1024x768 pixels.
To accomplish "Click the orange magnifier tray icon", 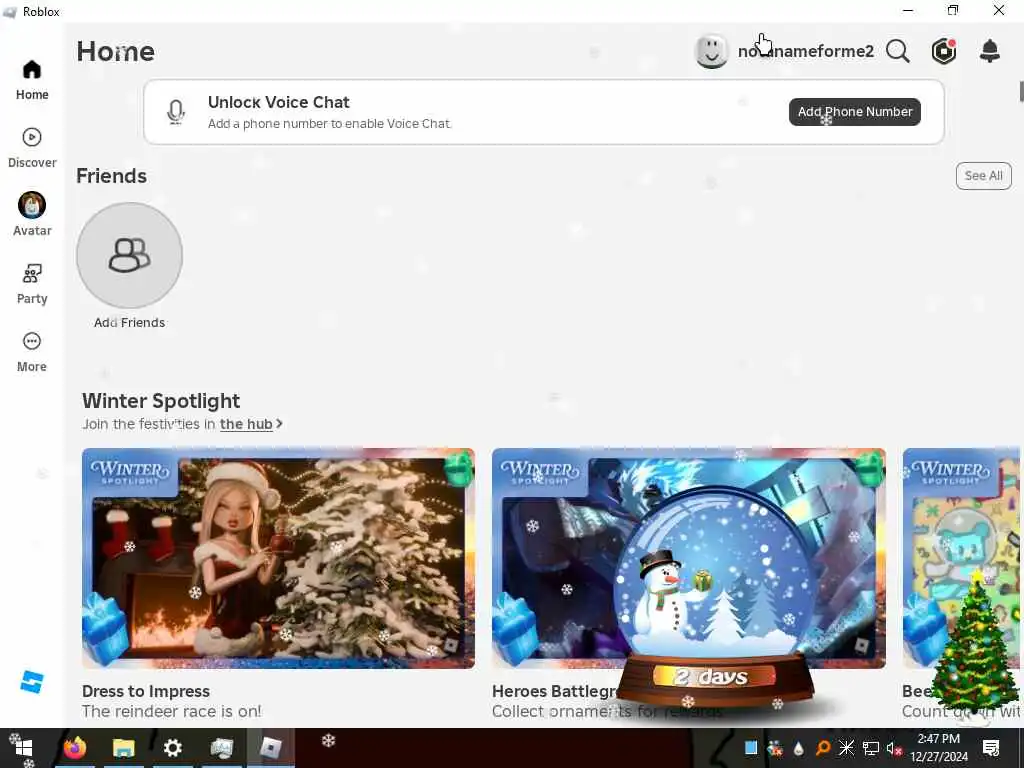I will tap(823, 748).
